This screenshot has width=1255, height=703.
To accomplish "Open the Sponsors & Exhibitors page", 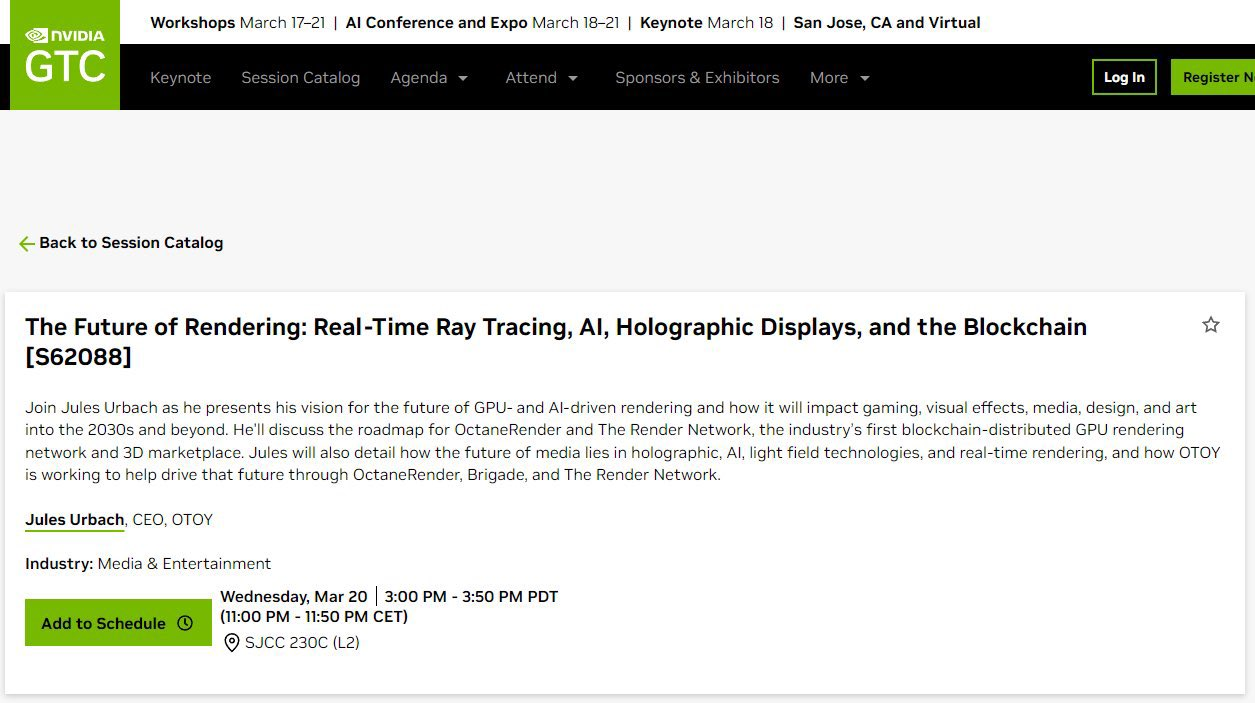I will pyautogui.click(x=697, y=77).
